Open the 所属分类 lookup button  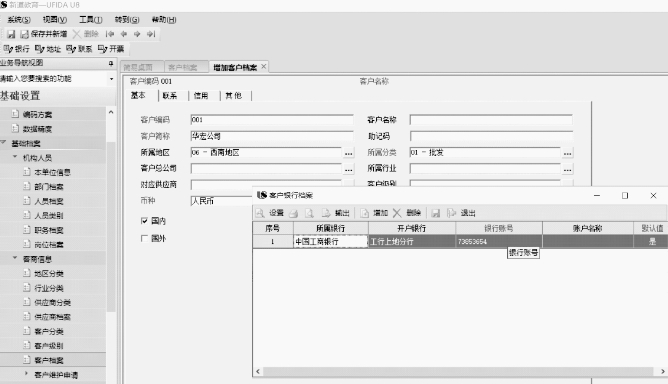[567, 153]
